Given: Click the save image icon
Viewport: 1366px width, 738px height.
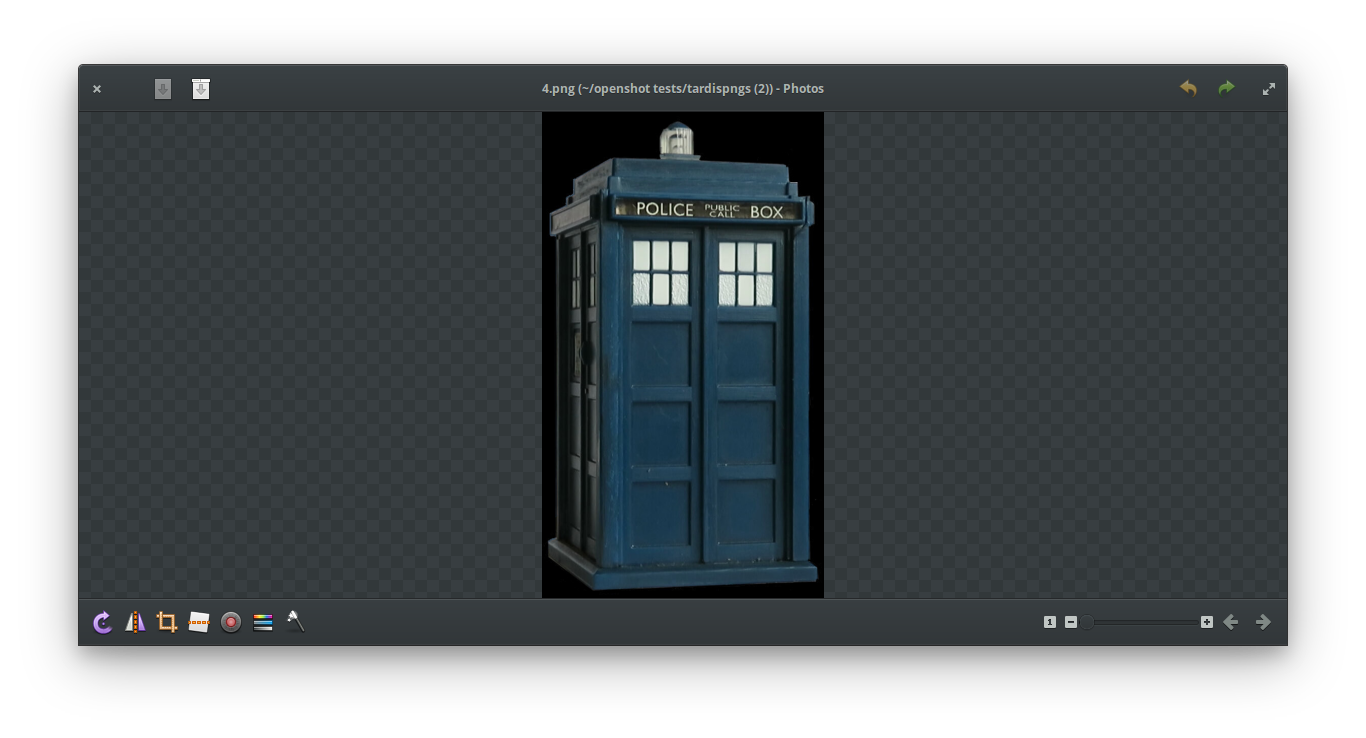Looking at the screenshot, I should coord(163,89).
